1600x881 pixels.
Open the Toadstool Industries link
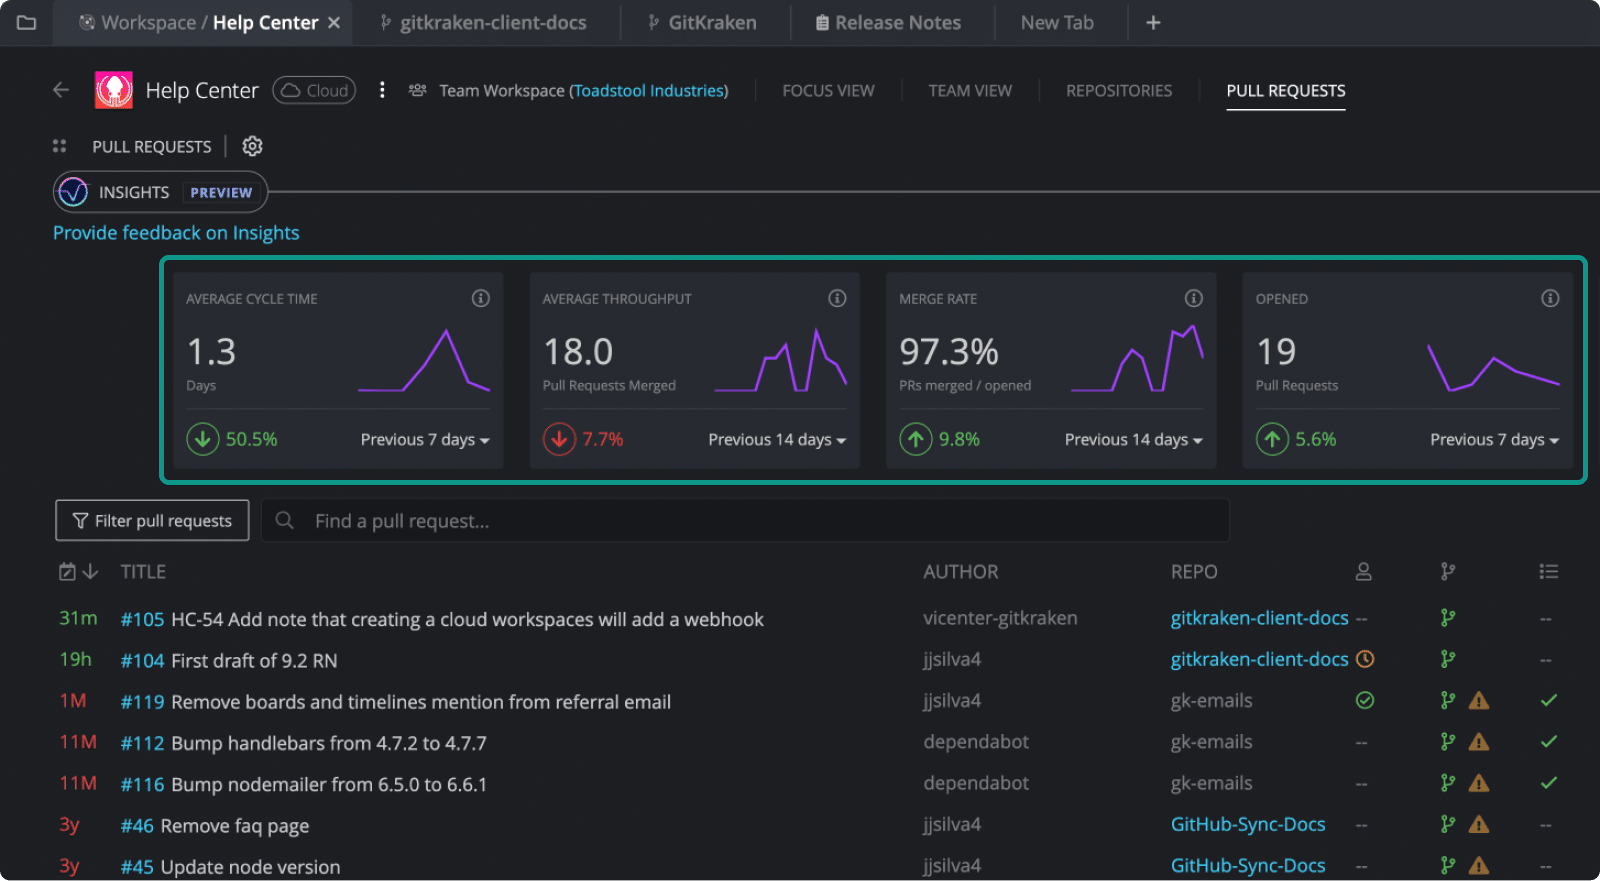coord(649,90)
